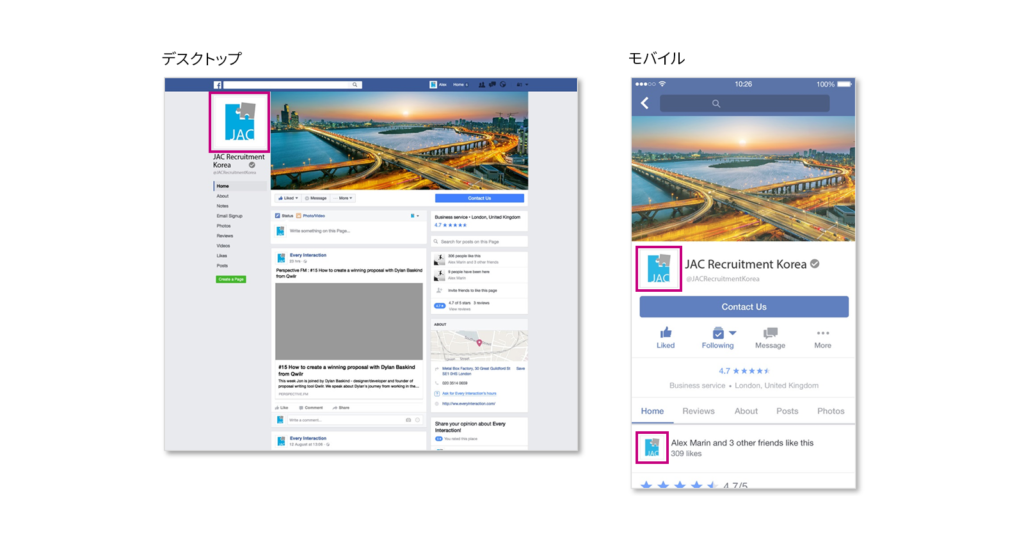Tap the Message speech bubble icon on mobile
1024x542 pixels.
click(x=770, y=333)
